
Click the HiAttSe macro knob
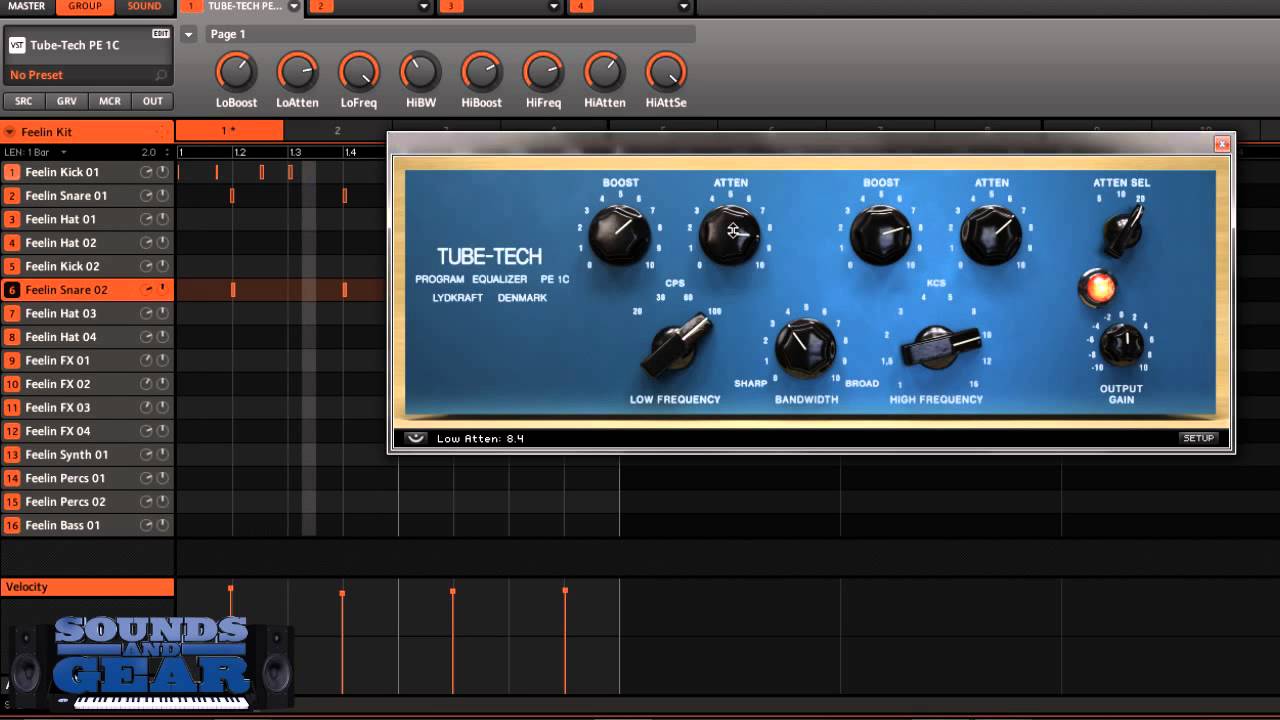pos(665,72)
